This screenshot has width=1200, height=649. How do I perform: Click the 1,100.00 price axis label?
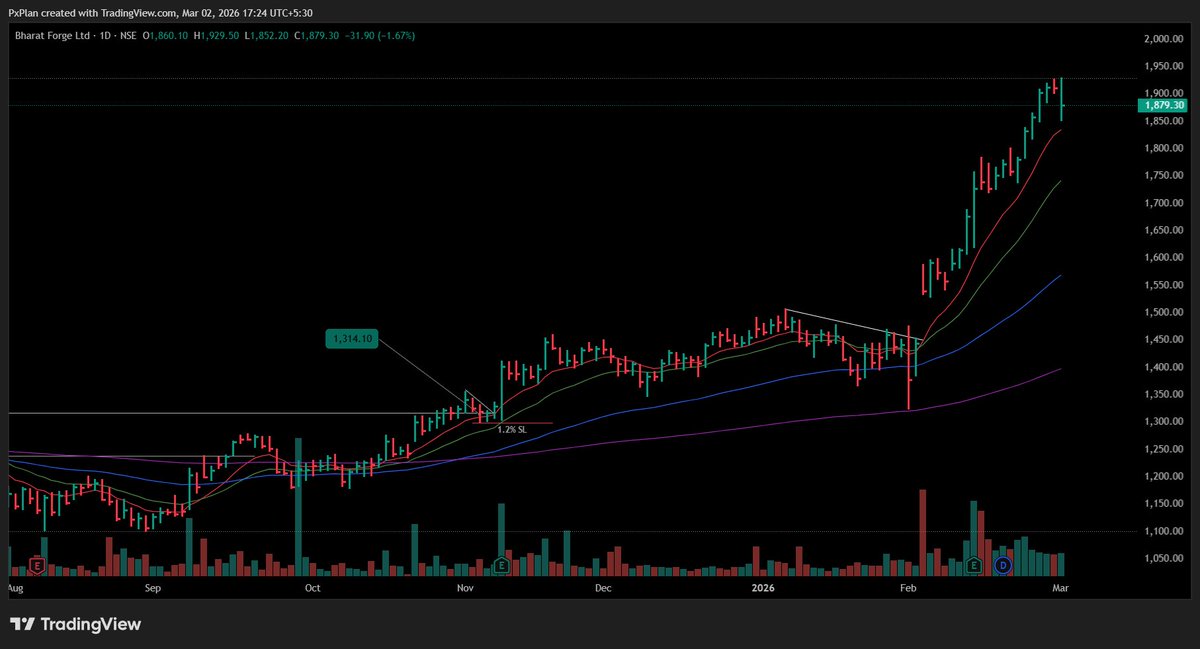[x=1164, y=531]
